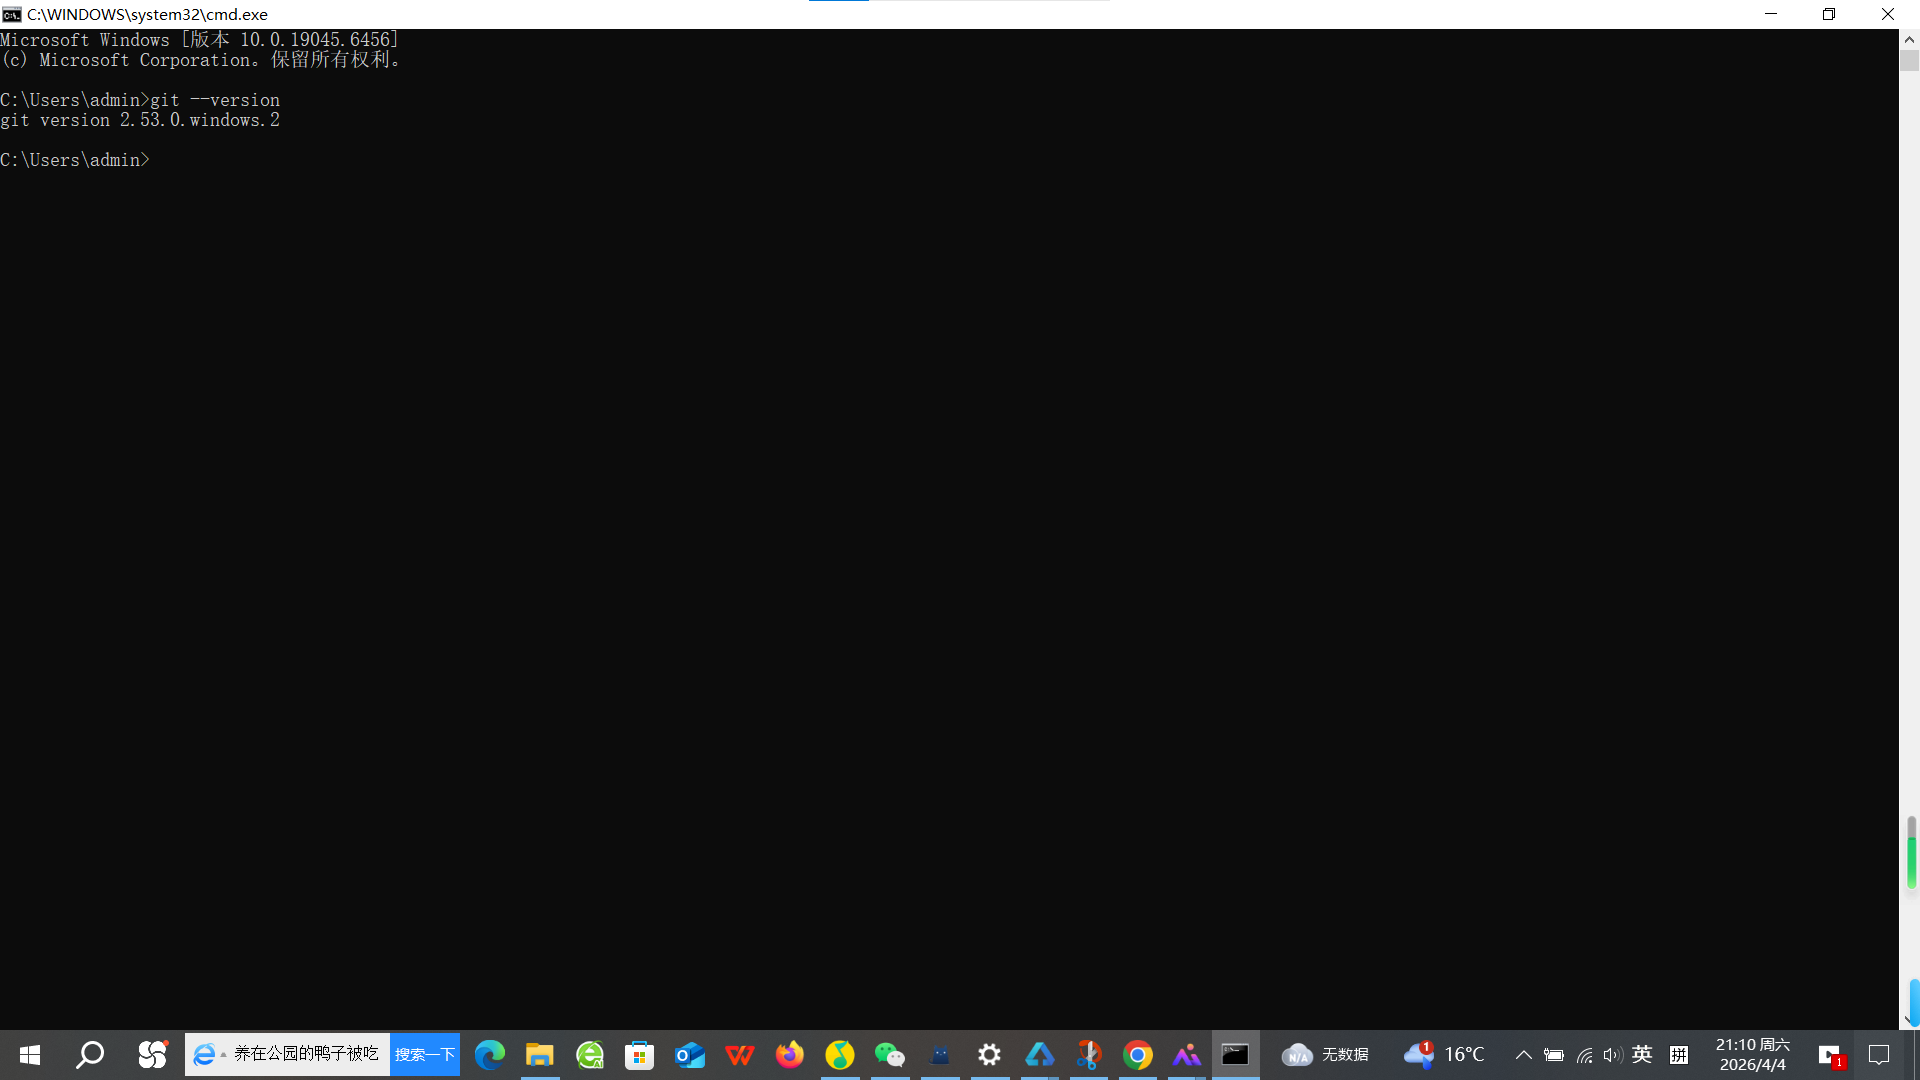
Task: Toggle the 英 input language indicator
Action: pyautogui.click(x=1642, y=1055)
